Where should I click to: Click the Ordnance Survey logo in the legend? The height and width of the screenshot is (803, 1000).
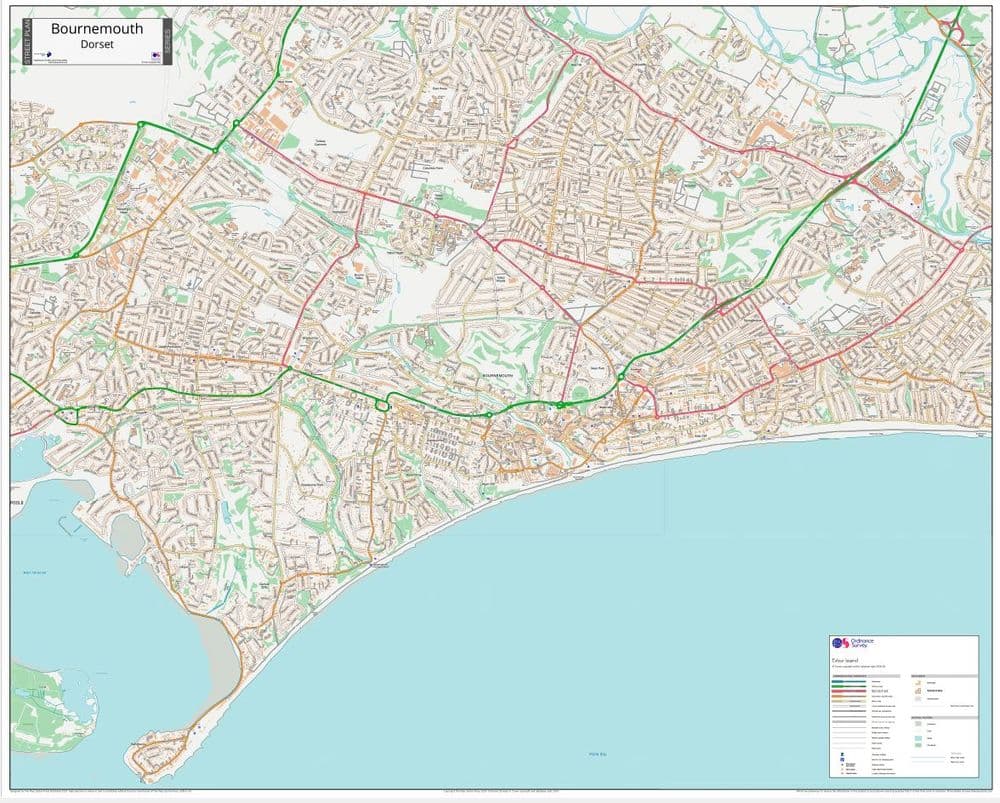842,642
